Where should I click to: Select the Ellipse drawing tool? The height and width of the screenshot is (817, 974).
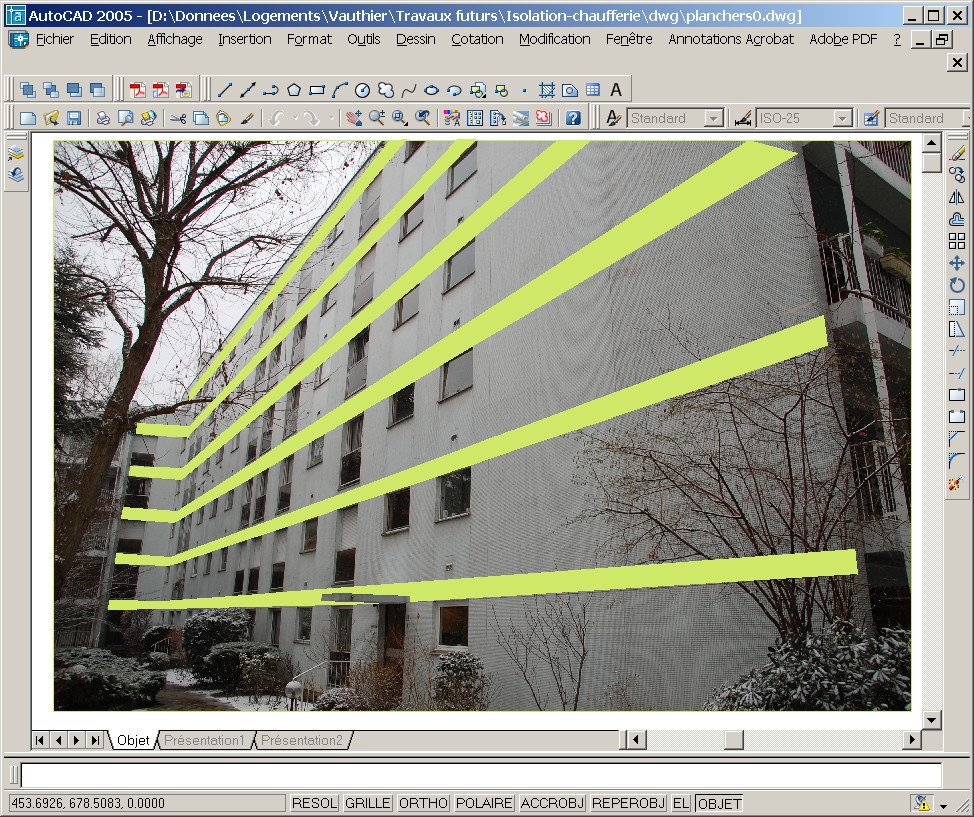(x=432, y=90)
